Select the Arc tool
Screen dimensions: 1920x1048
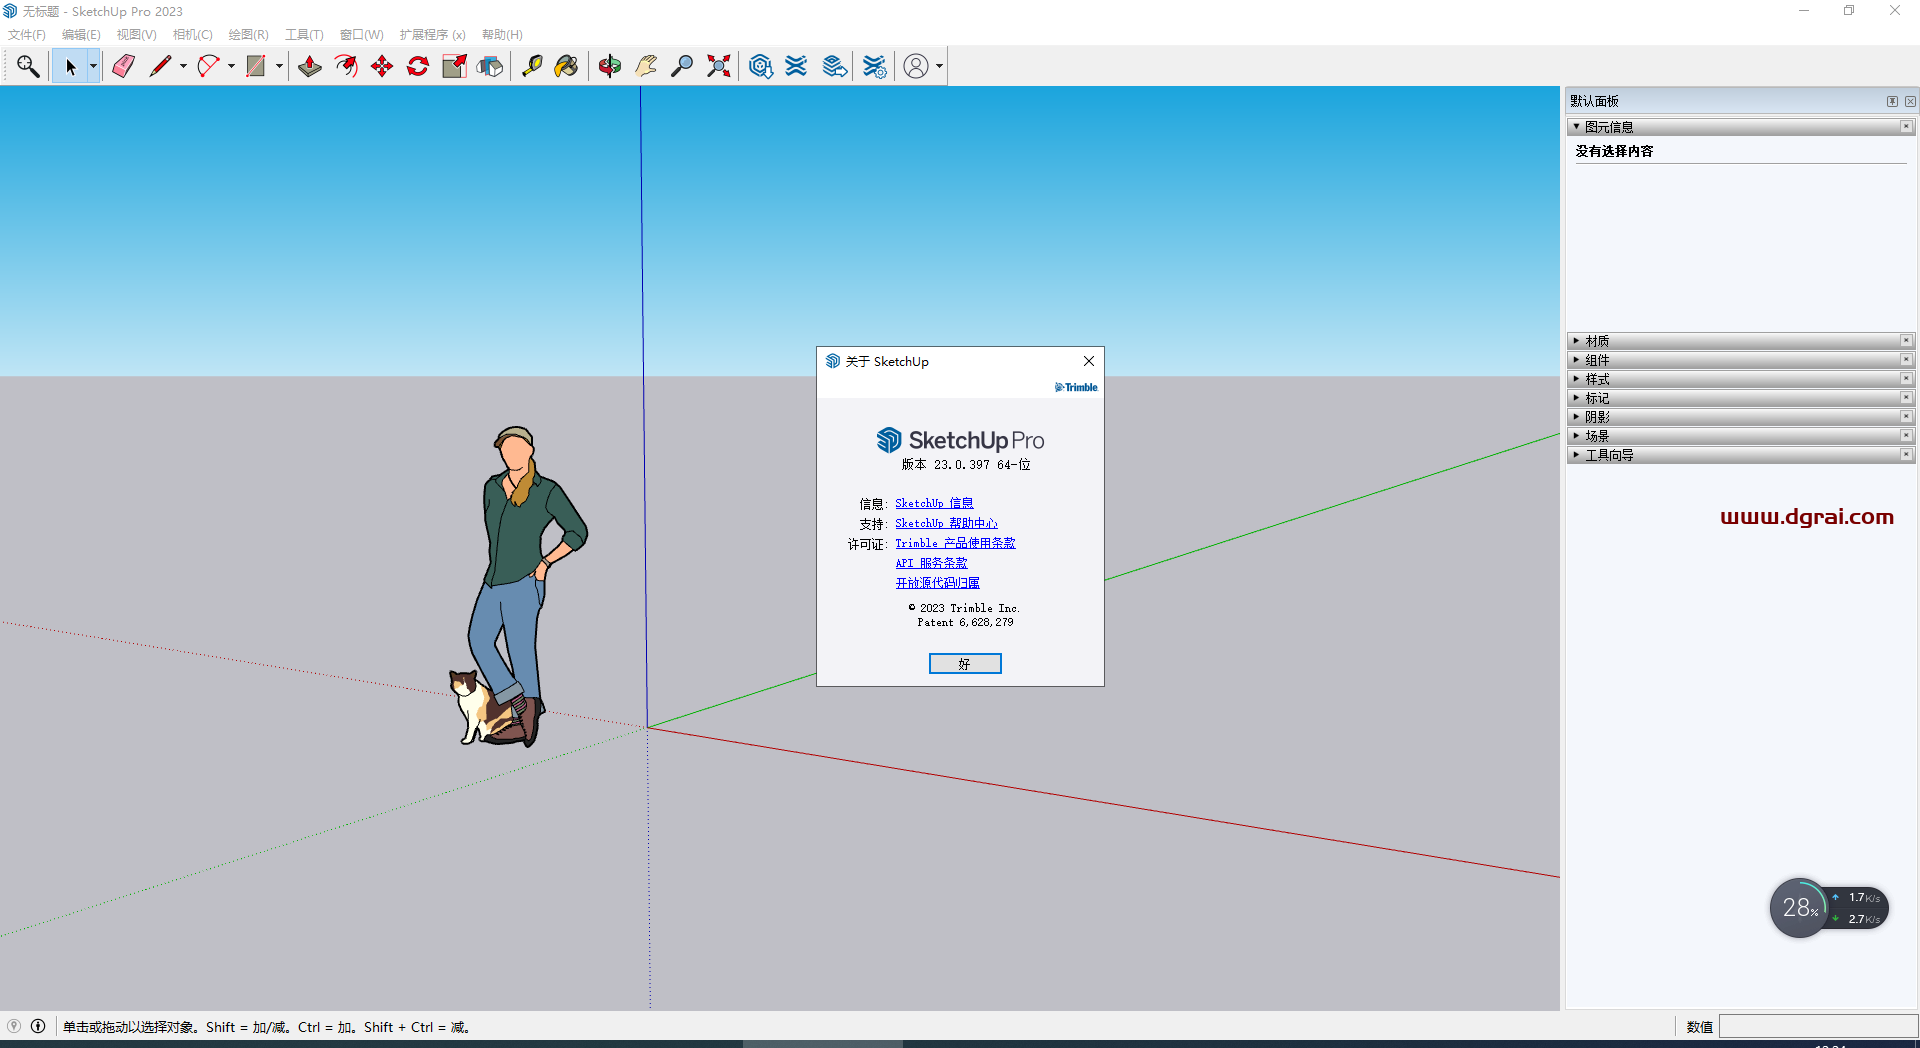pos(208,66)
